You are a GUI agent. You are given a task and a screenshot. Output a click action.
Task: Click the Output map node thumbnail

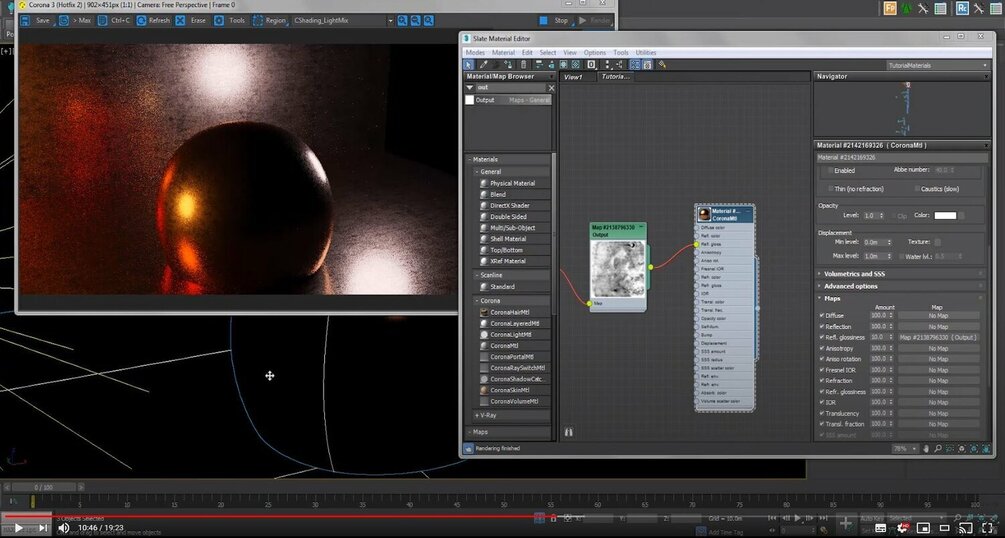click(618, 269)
